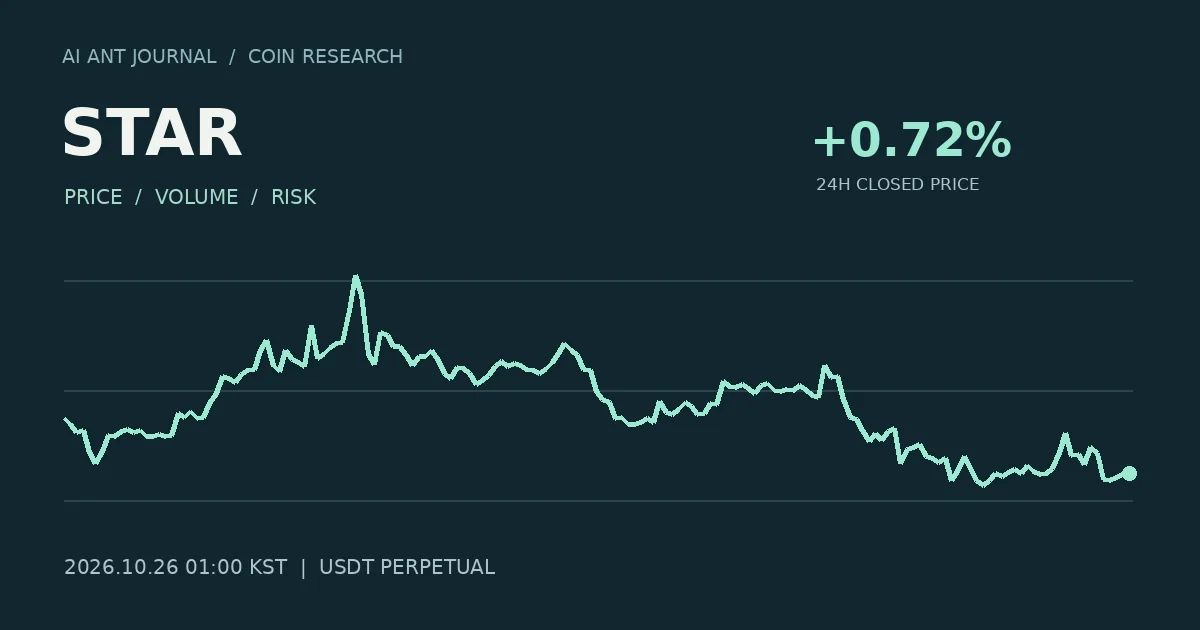The width and height of the screenshot is (1200, 630).
Task: Click the top horizontal gridline
Action: (x=598, y=281)
